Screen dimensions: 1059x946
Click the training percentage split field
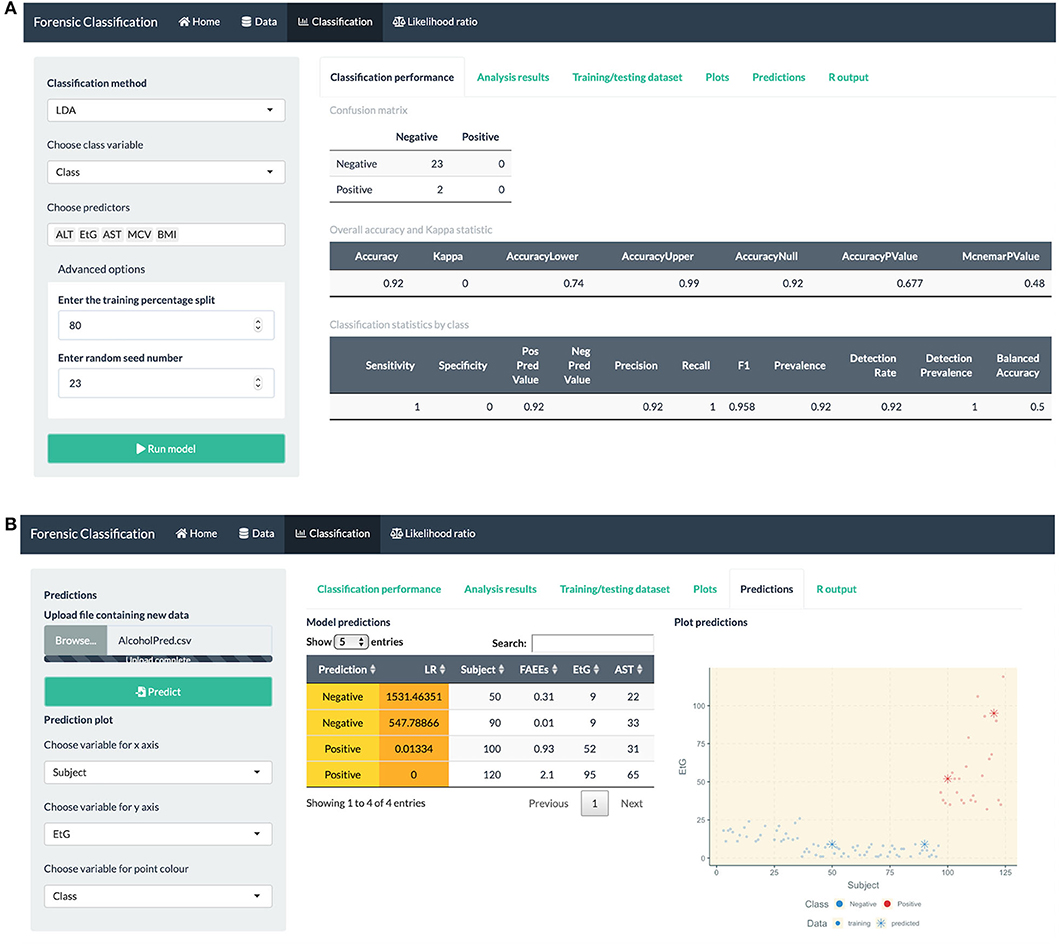click(166, 325)
